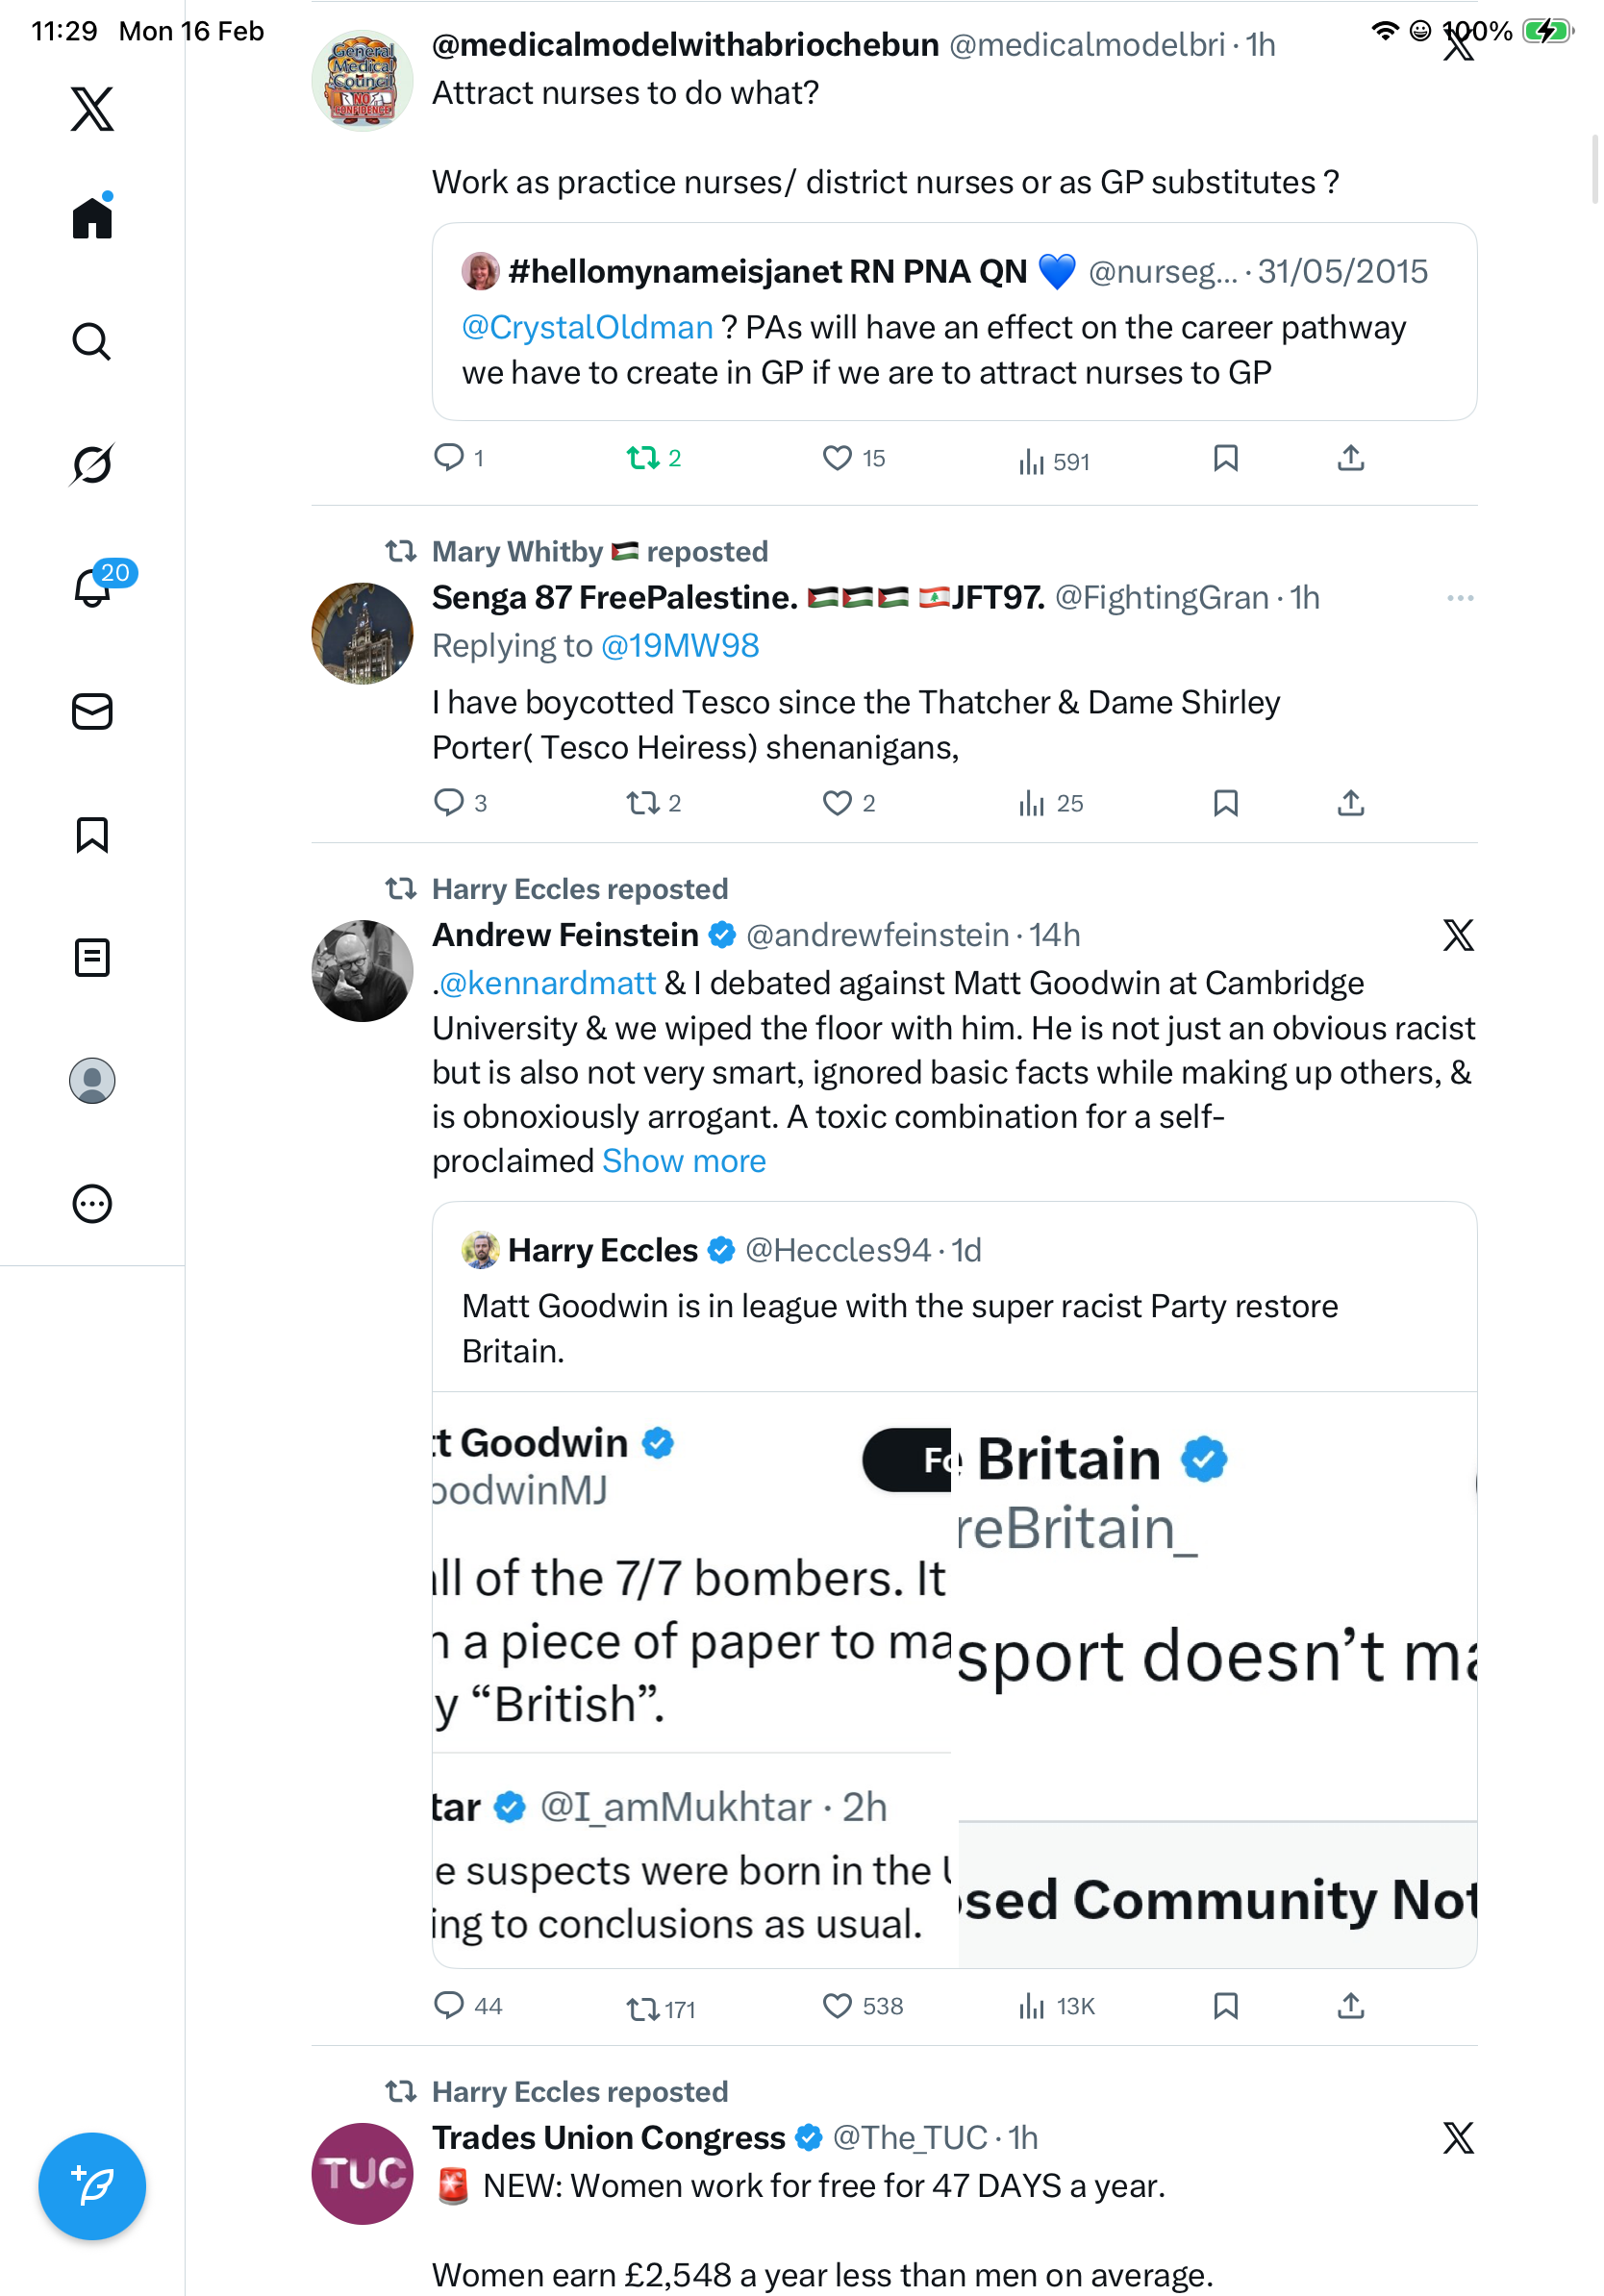Screen dimensions: 1604x2296
Task: Open the @kennardmatt mention link
Action: click(547, 983)
